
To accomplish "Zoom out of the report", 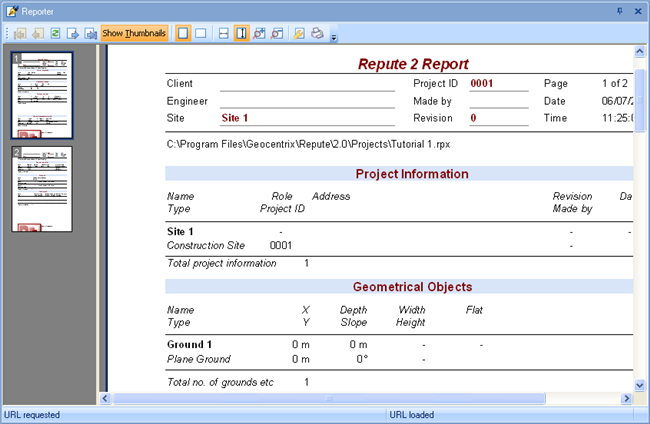I will 277,33.
